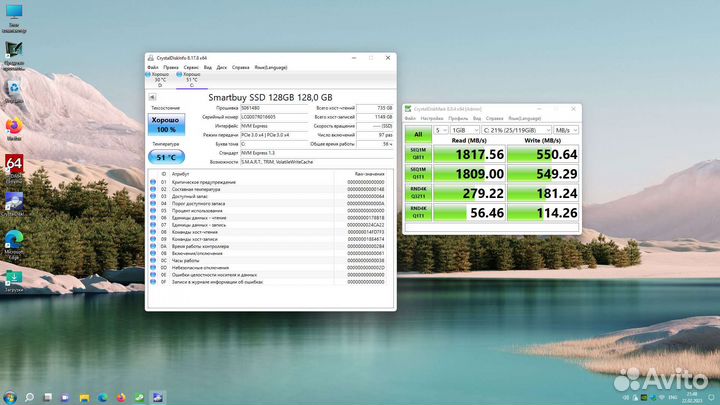Open the Recycle Bin desktop icon
Viewport: 720px width, 405px height.
click(14, 91)
